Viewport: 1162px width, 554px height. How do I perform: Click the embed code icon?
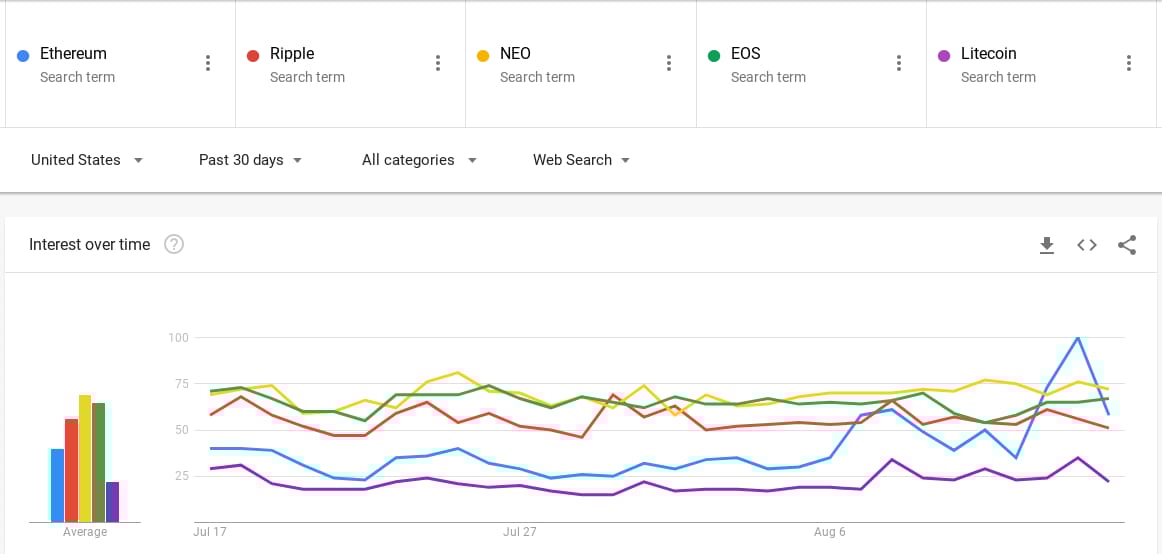(x=1087, y=245)
